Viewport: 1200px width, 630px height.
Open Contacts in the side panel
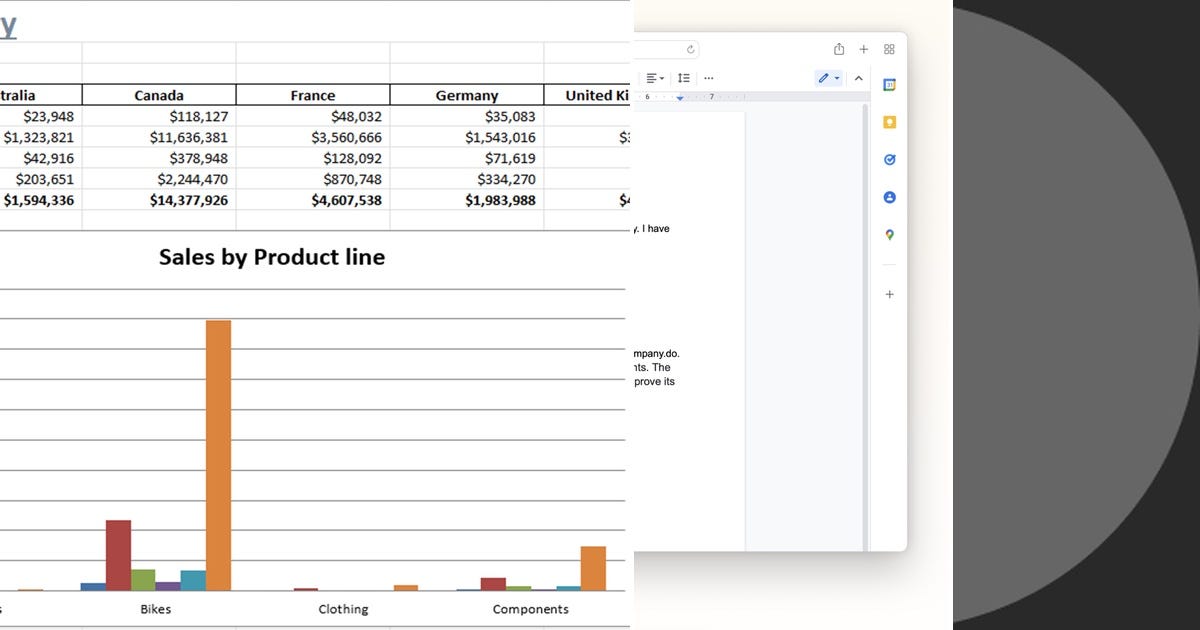pyautogui.click(x=889, y=197)
